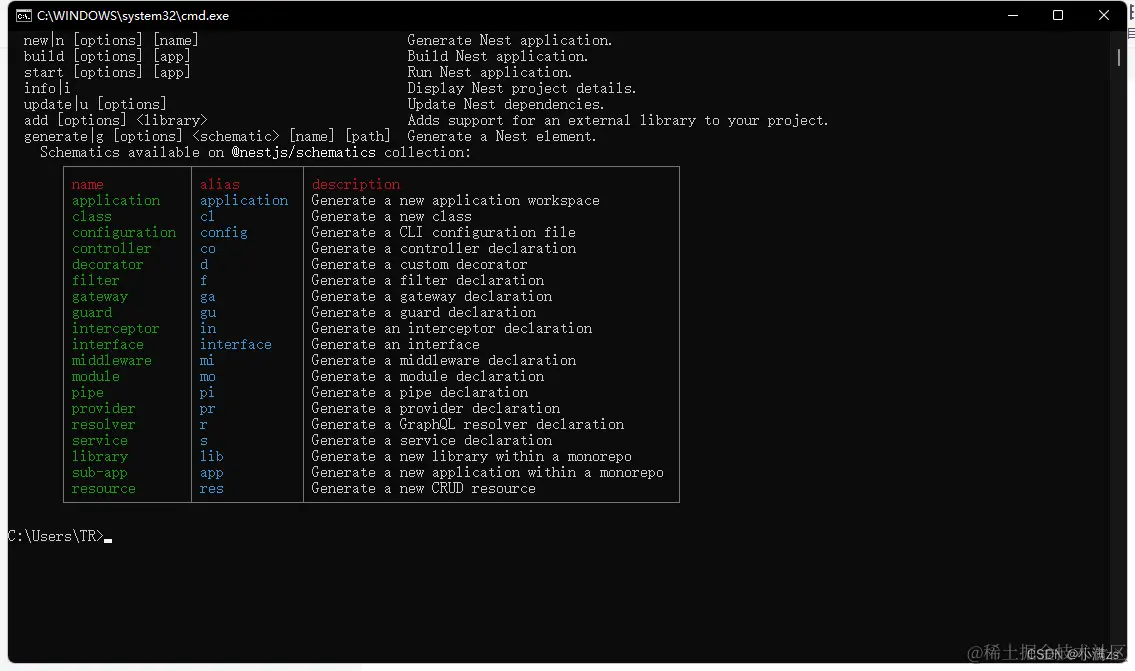Click 'controller' in the name column
The image size is (1135, 671).
tap(111, 248)
